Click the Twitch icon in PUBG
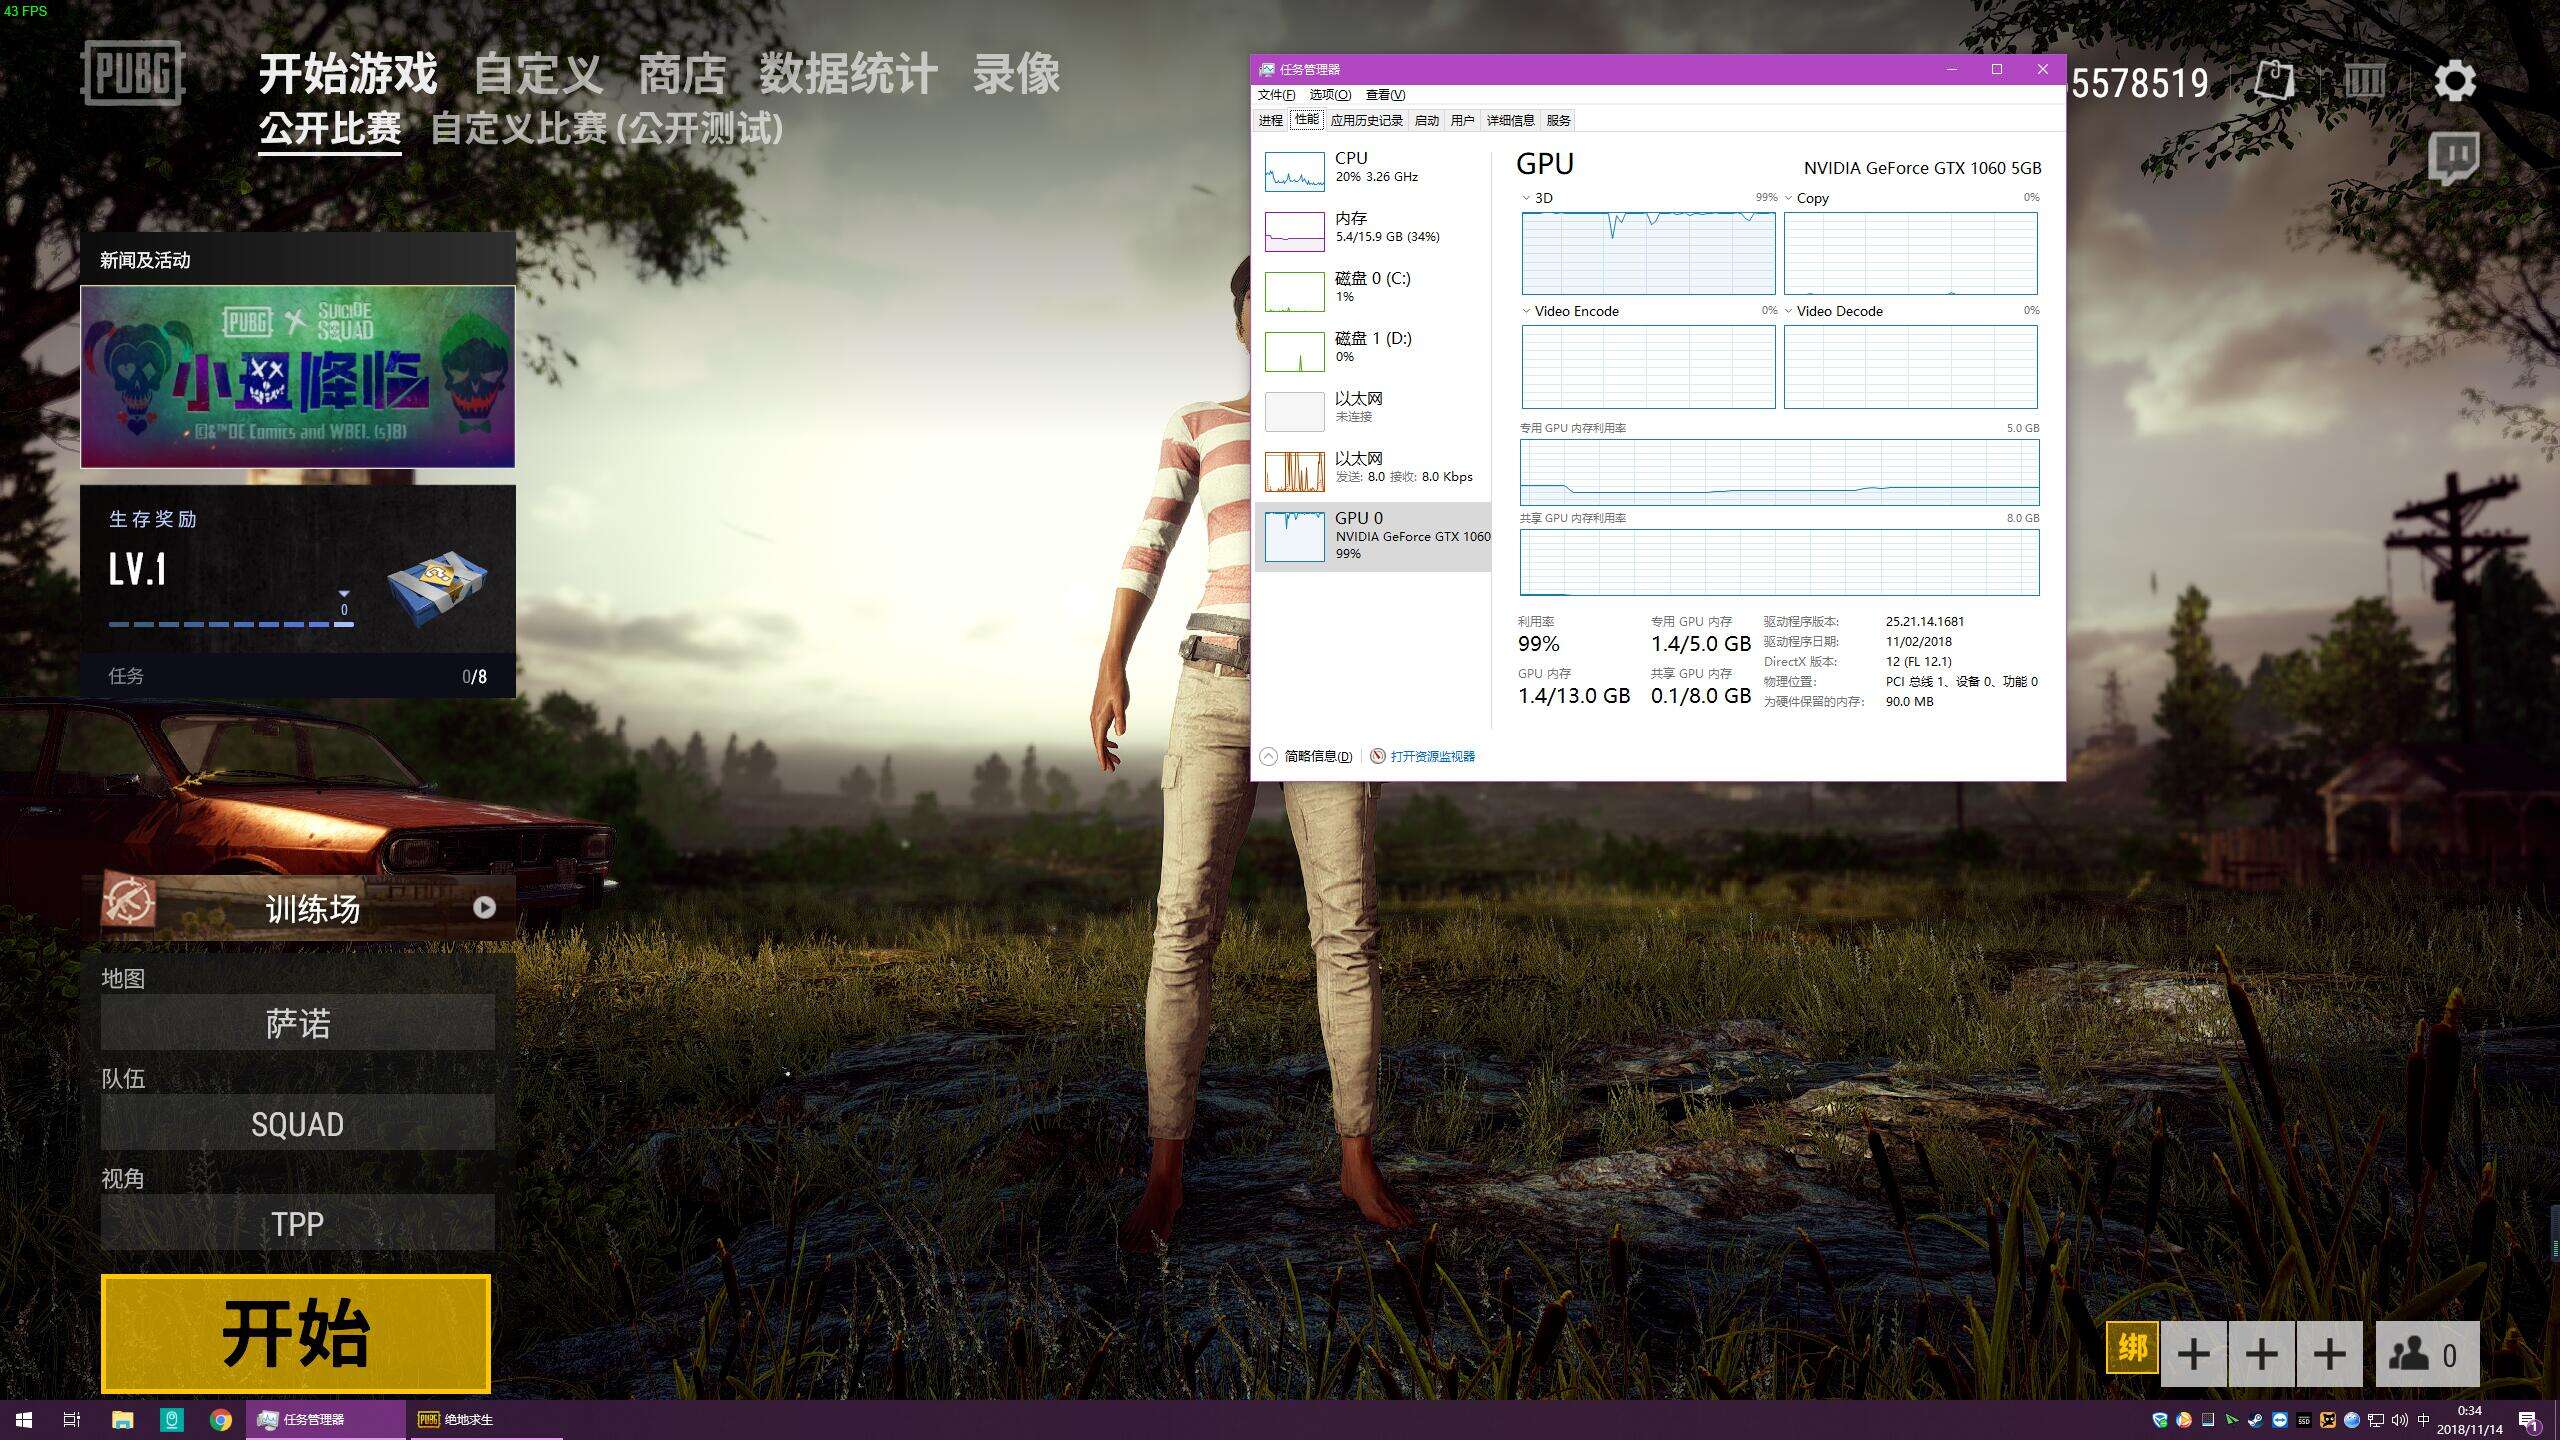The image size is (2560, 1440). 2455,158
